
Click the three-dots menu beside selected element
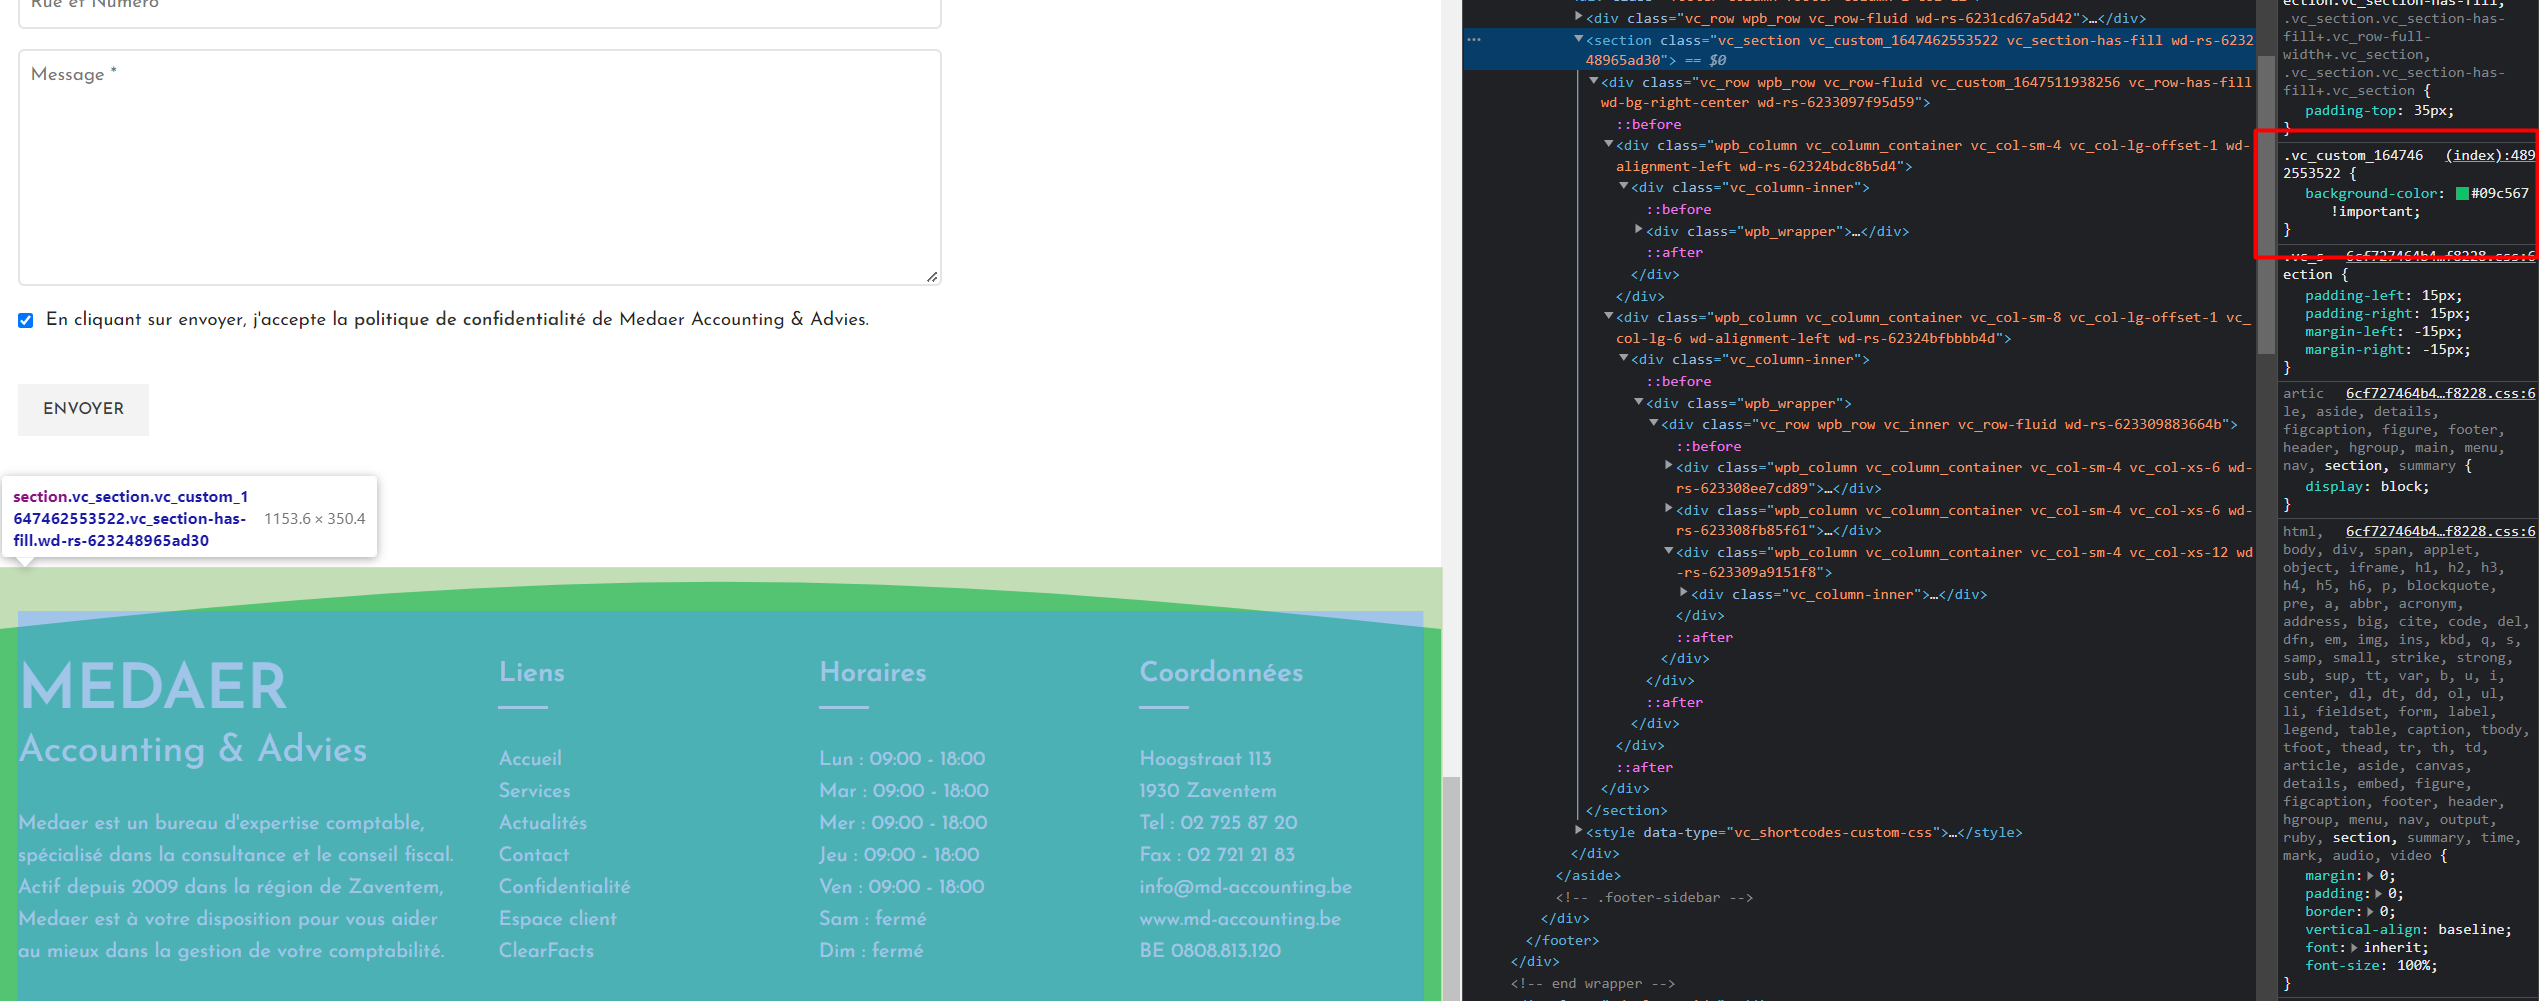[x=1474, y=40]
